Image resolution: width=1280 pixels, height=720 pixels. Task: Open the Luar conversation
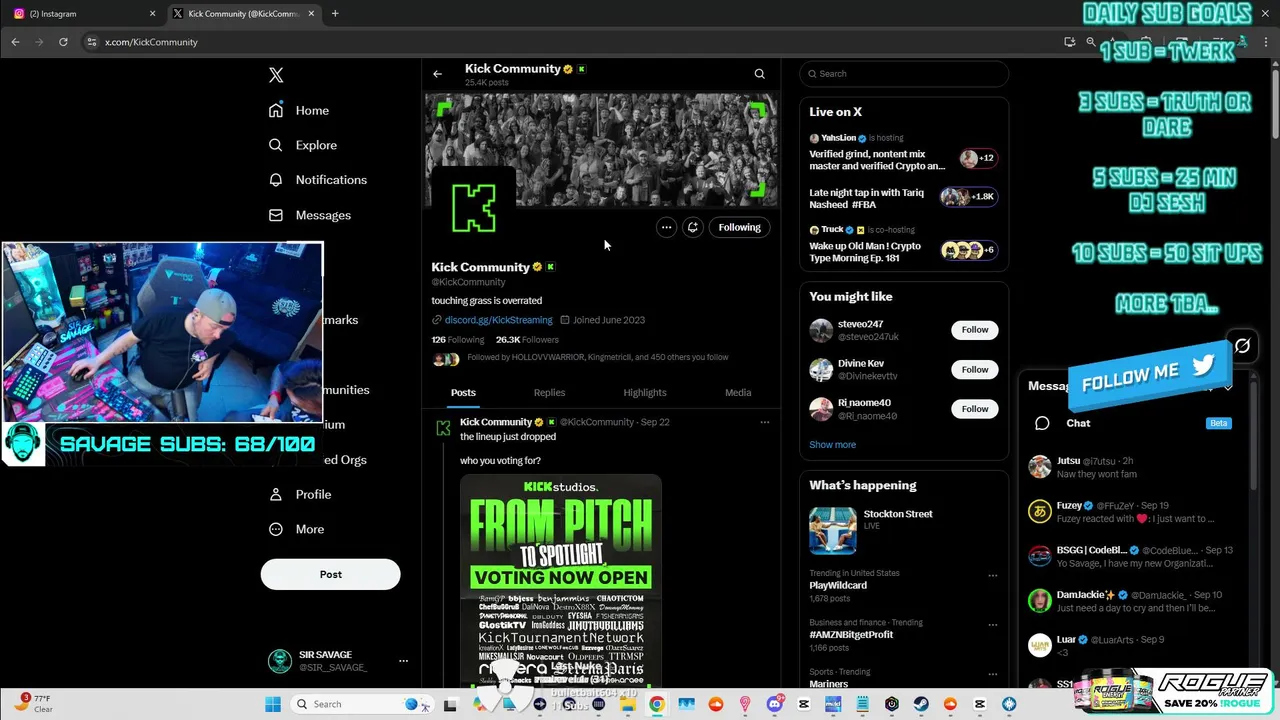[1135, 645]
